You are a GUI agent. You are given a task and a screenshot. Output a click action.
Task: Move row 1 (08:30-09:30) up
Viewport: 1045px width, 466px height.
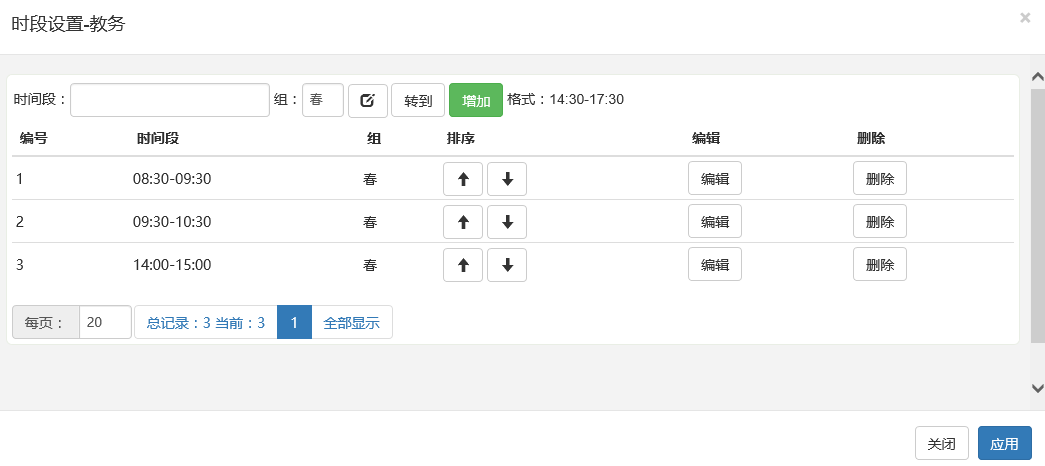coord(463,179)
